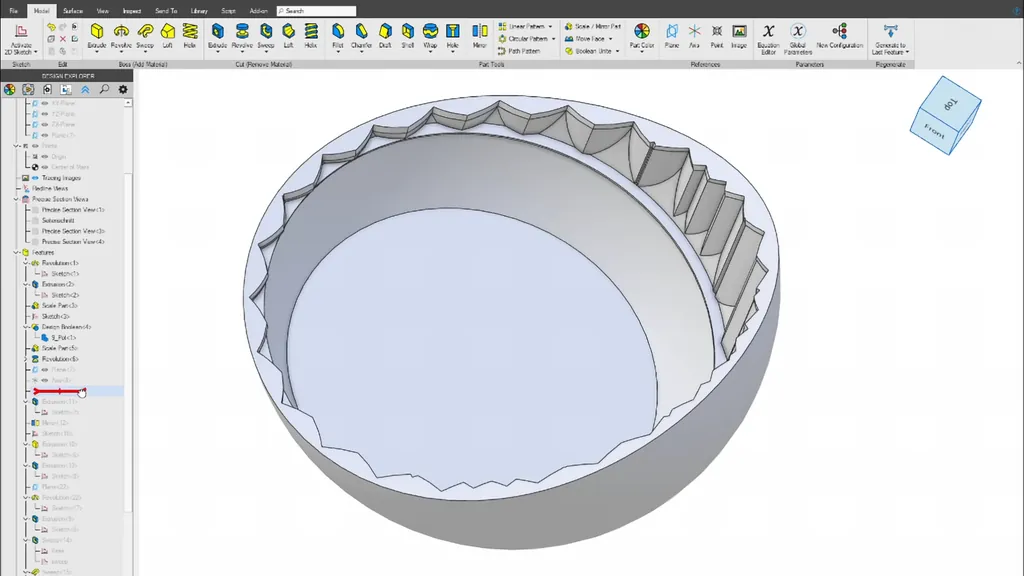The width and height of the screenshot is (1024, 576).
Task: Open the Move Face dropdown arrow
Action: coord(611,39)
